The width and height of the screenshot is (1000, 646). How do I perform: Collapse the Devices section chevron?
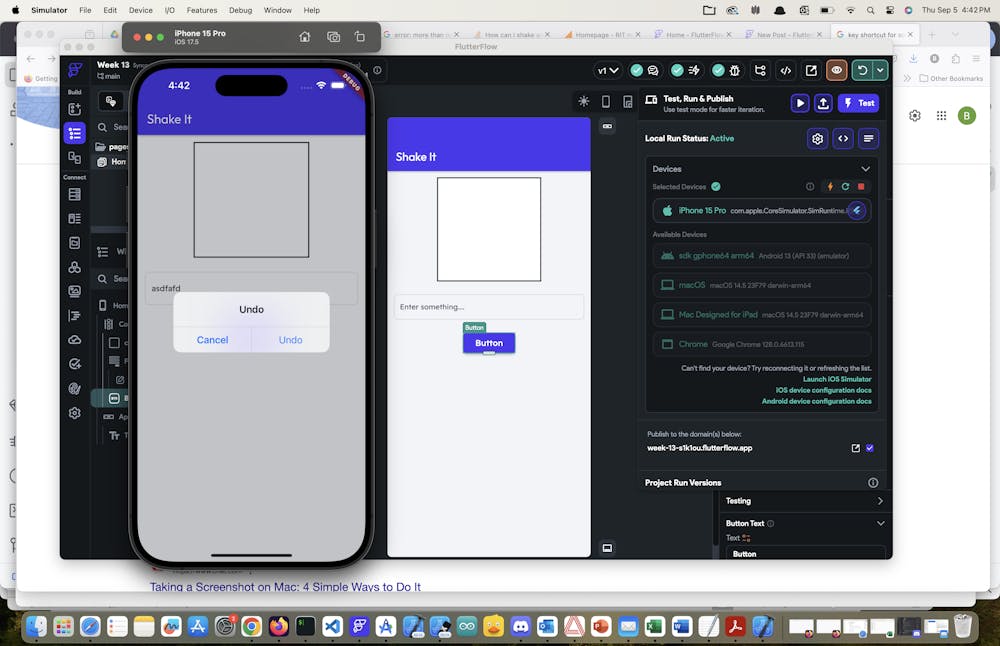[x=865, y=169]
